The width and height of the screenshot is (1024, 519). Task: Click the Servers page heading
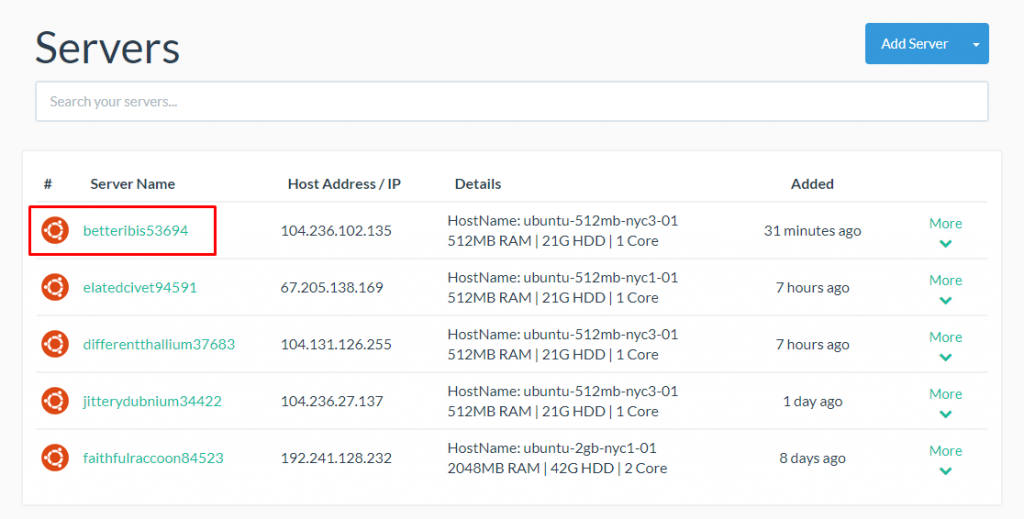click(108, 48)
